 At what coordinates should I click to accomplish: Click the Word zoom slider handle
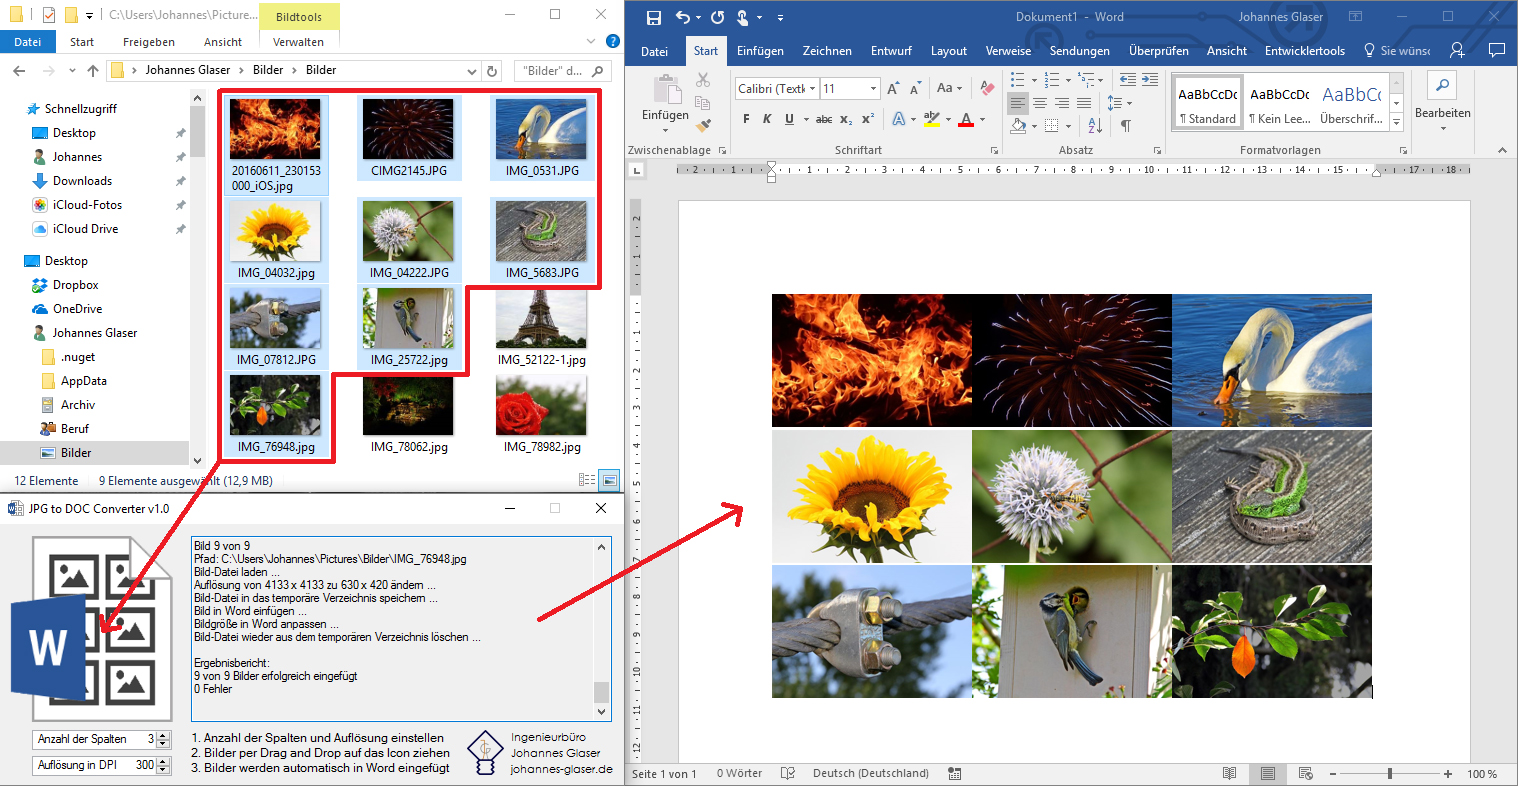pos(1389,774)
